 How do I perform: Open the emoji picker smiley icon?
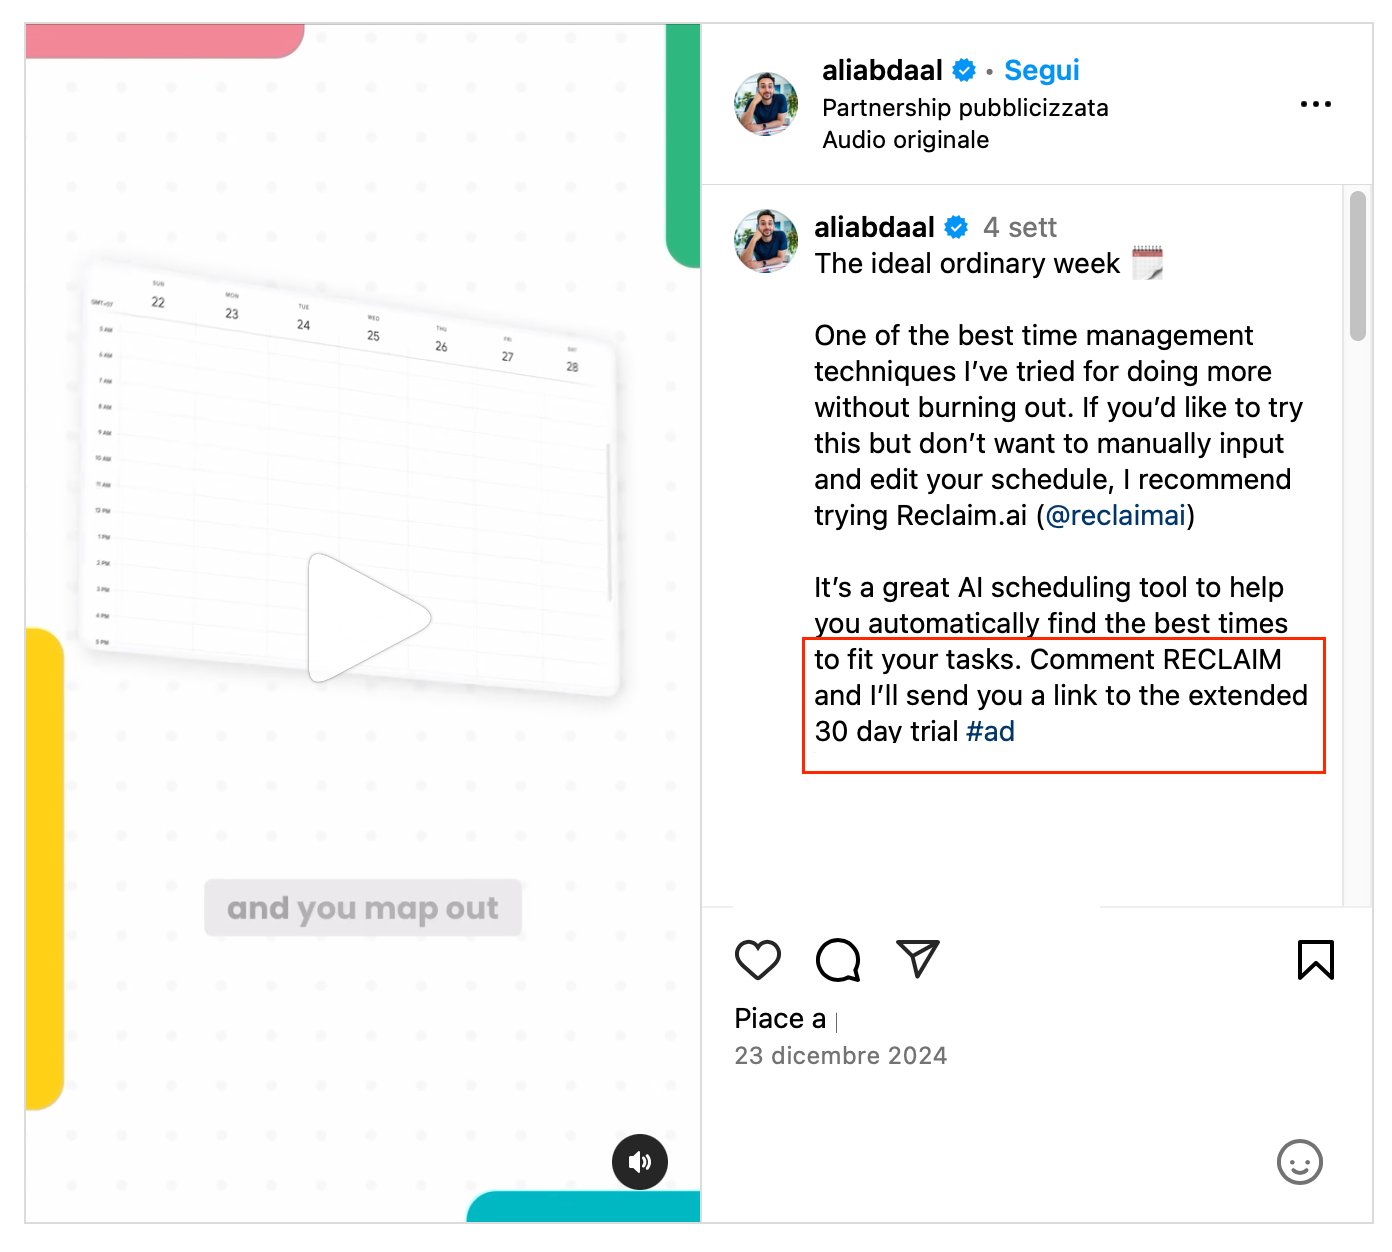(1299, 1162)
